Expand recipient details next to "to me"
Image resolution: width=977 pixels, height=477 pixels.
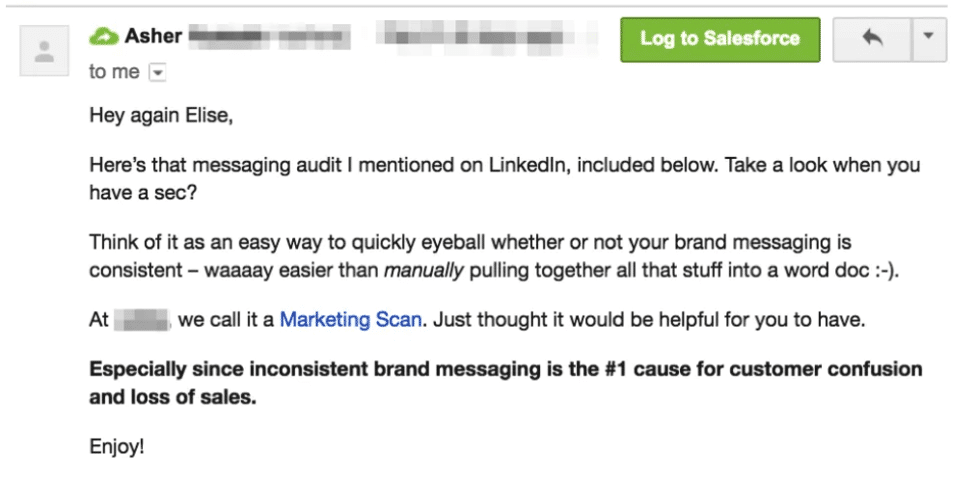coord(157,72)
